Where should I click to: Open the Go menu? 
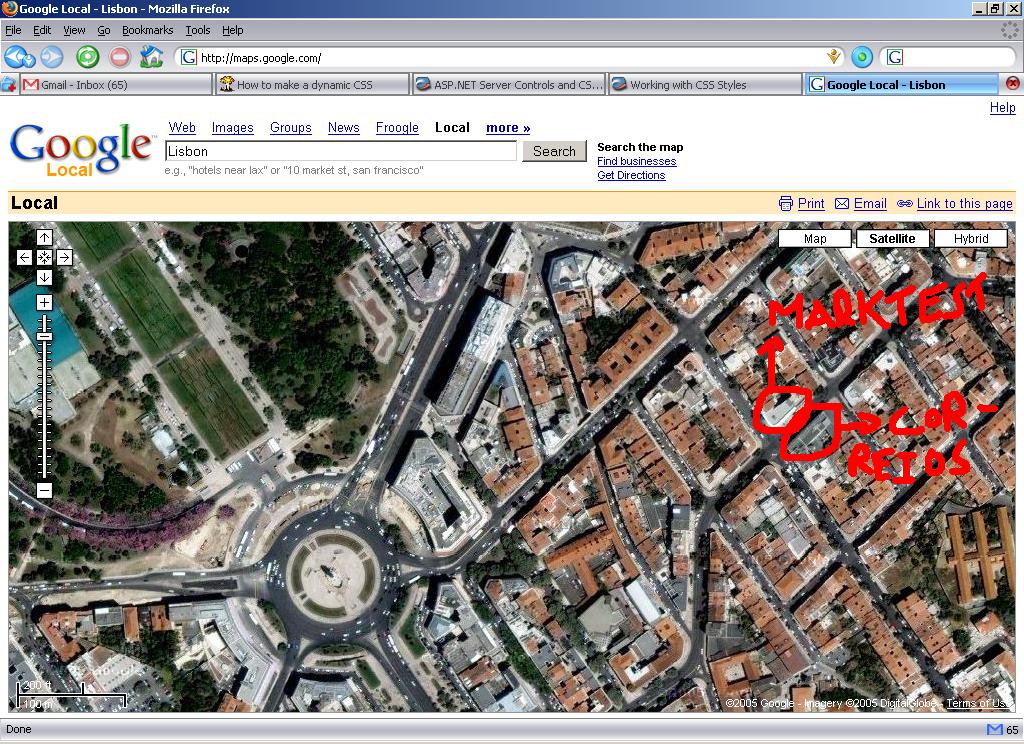tap(104, 30)
